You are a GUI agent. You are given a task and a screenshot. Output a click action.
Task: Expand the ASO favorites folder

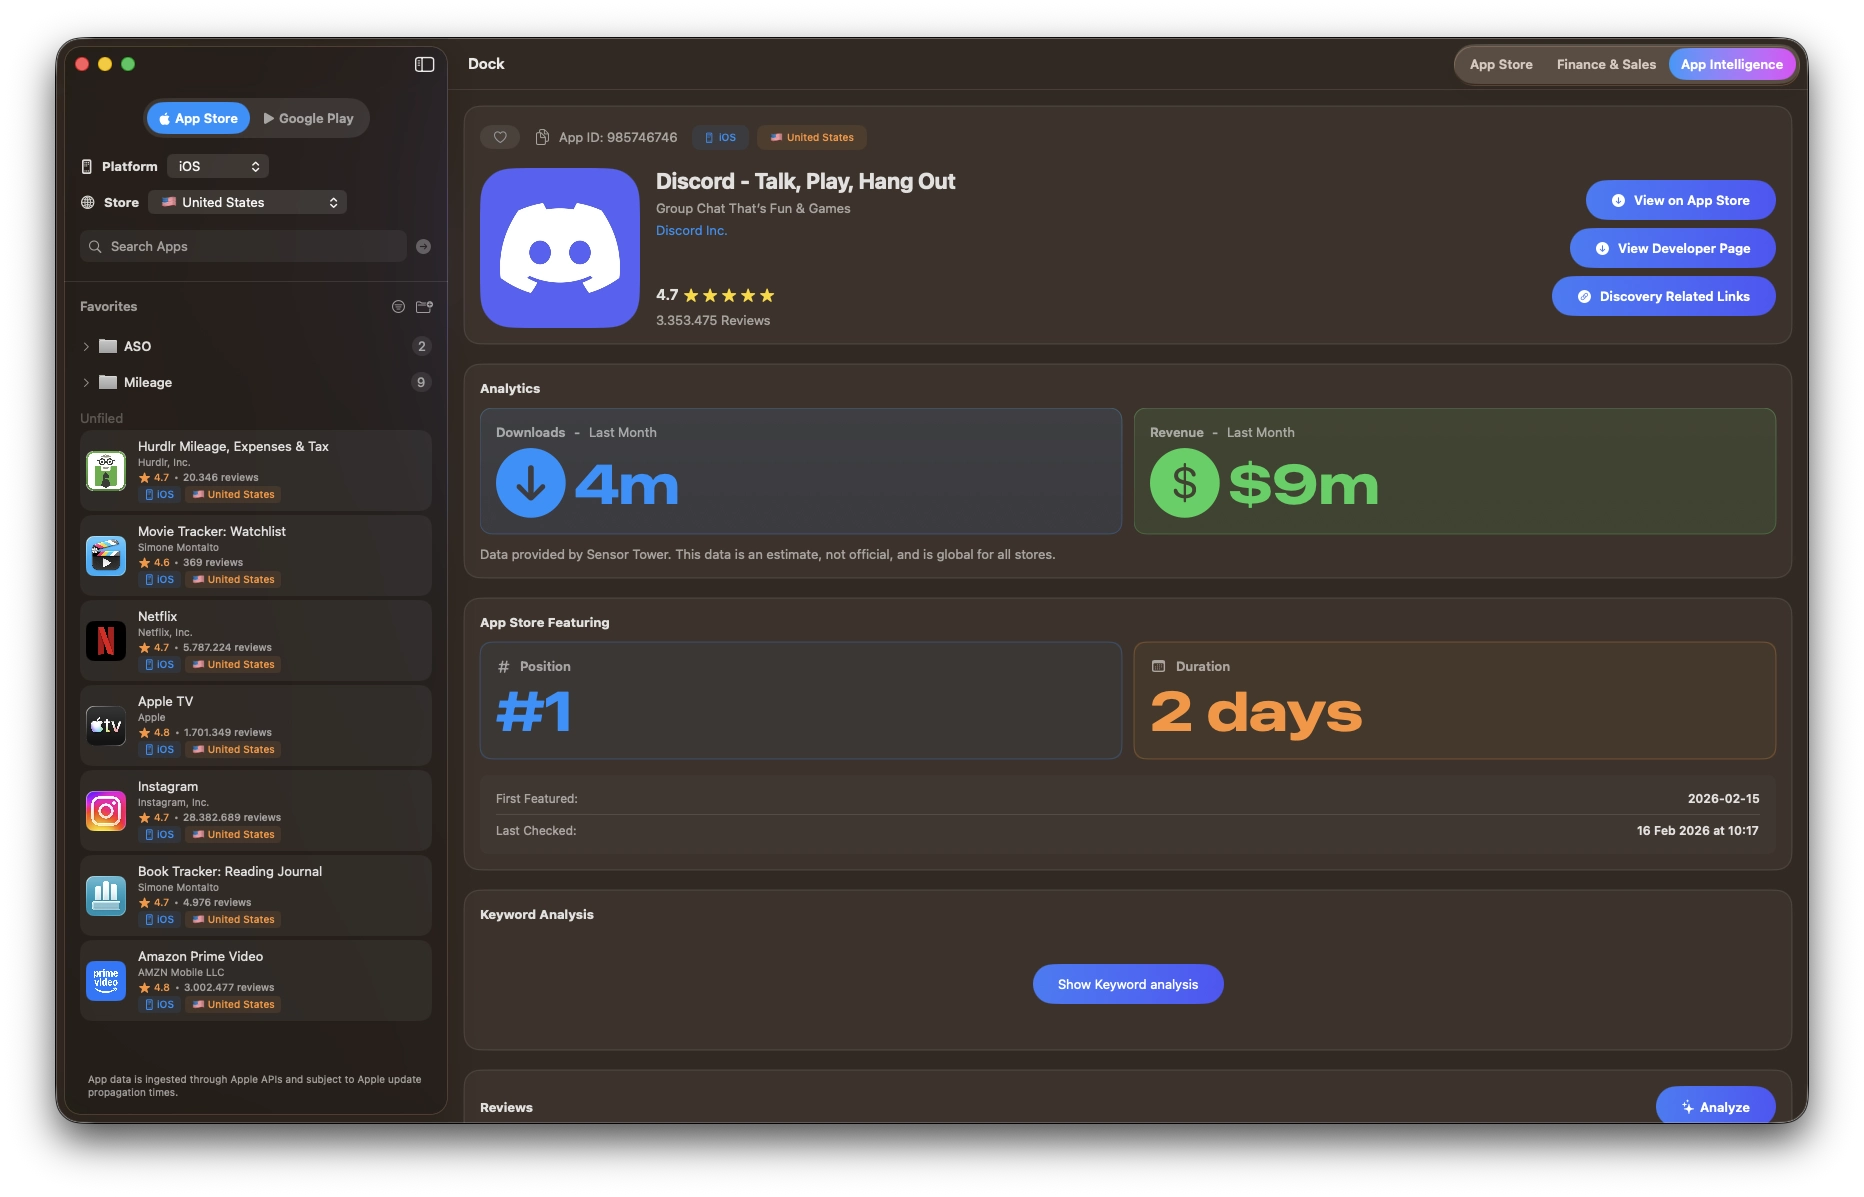(x=85, y=346)
